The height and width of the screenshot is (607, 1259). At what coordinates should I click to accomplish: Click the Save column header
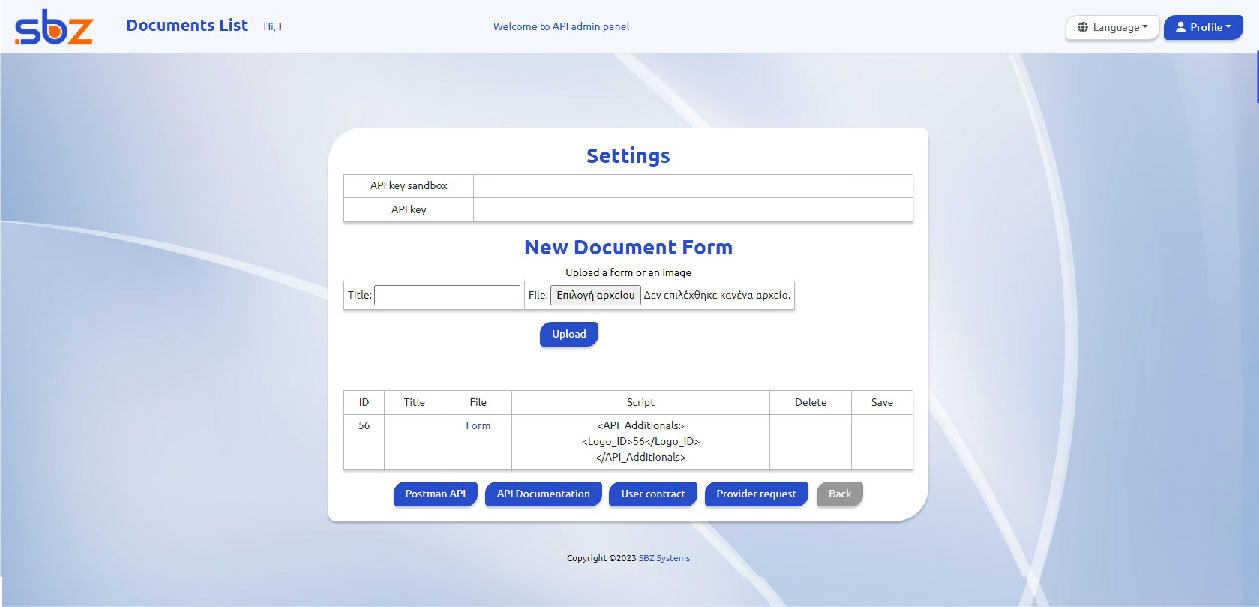(882, 402)
